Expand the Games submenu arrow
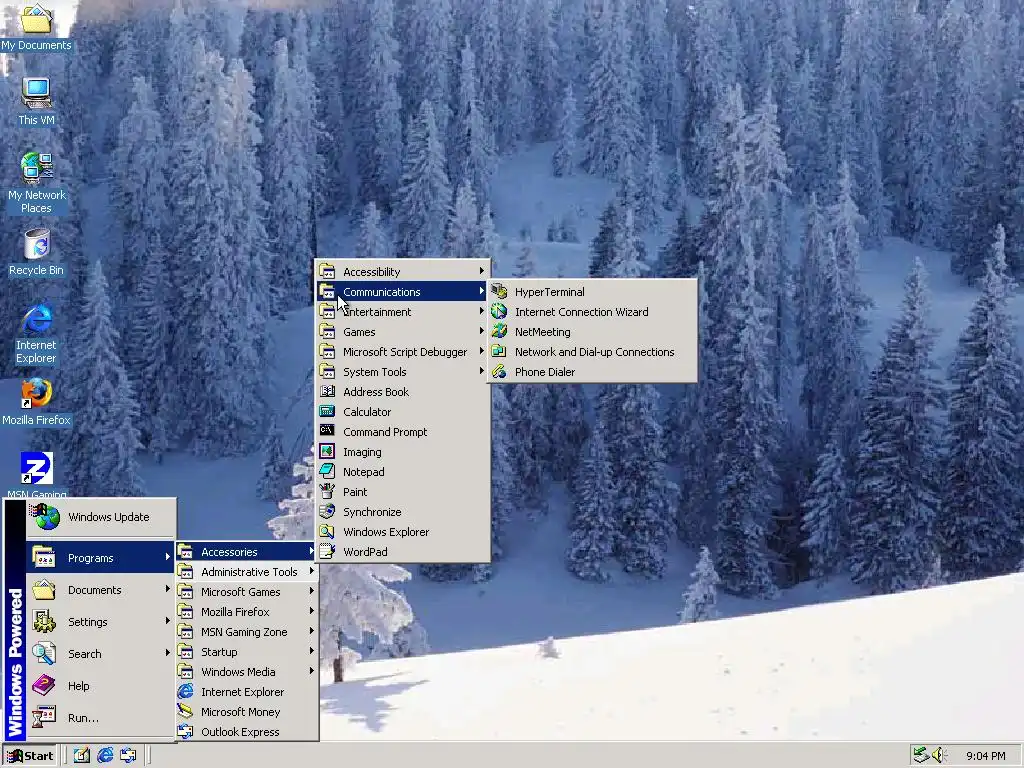Screen dimensions: 1024x768 pos(481,331)
